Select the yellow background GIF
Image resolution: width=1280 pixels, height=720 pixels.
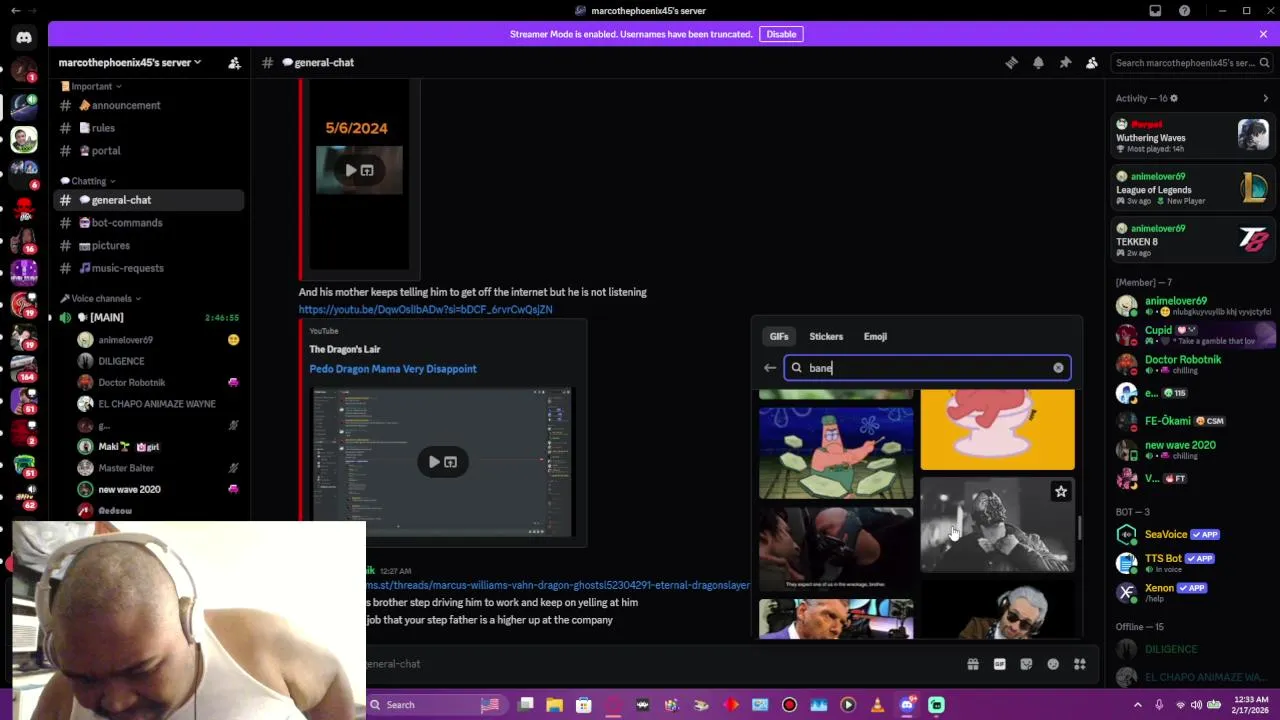[997, 430]
